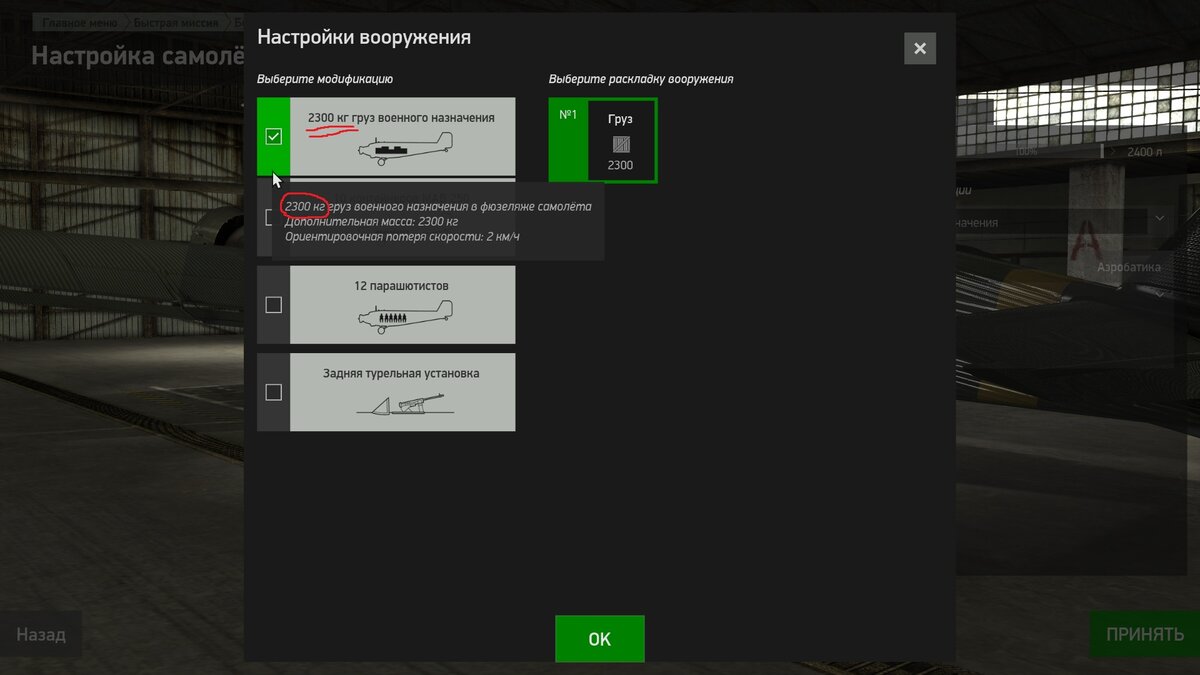Viewport: 1200px width, 675px height.
Task: Click the 12 paratroopers aircraft silhouette icon
Action: tap(387, 318)
